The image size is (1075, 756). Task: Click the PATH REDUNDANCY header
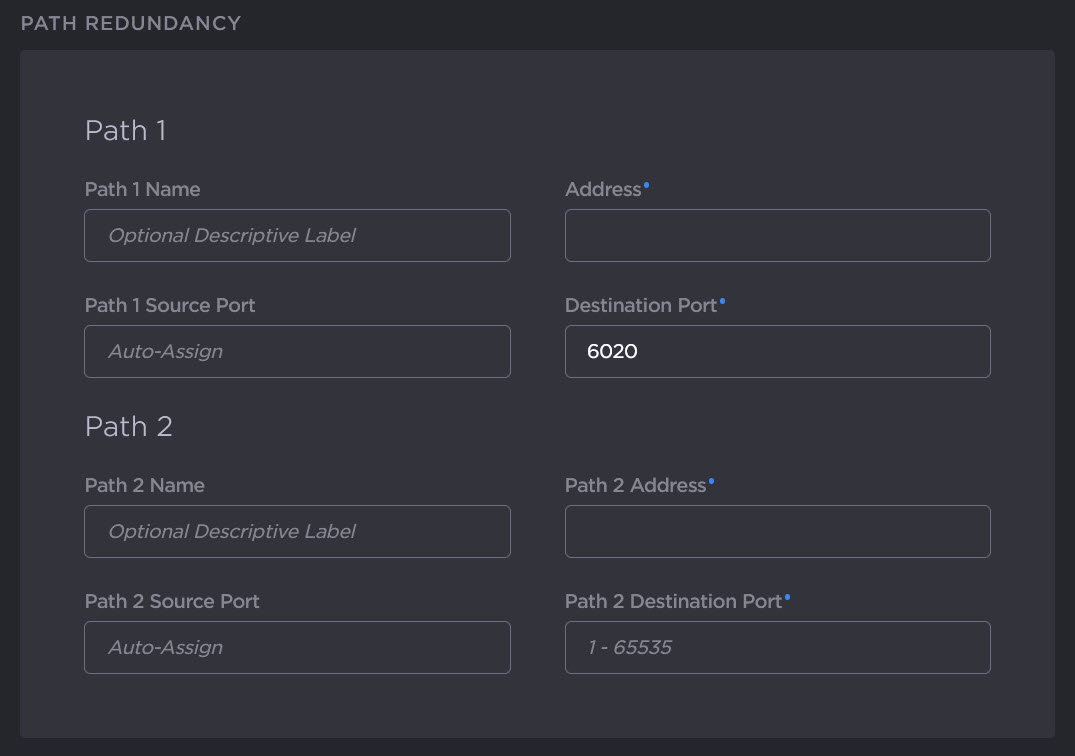click(130, 23)
